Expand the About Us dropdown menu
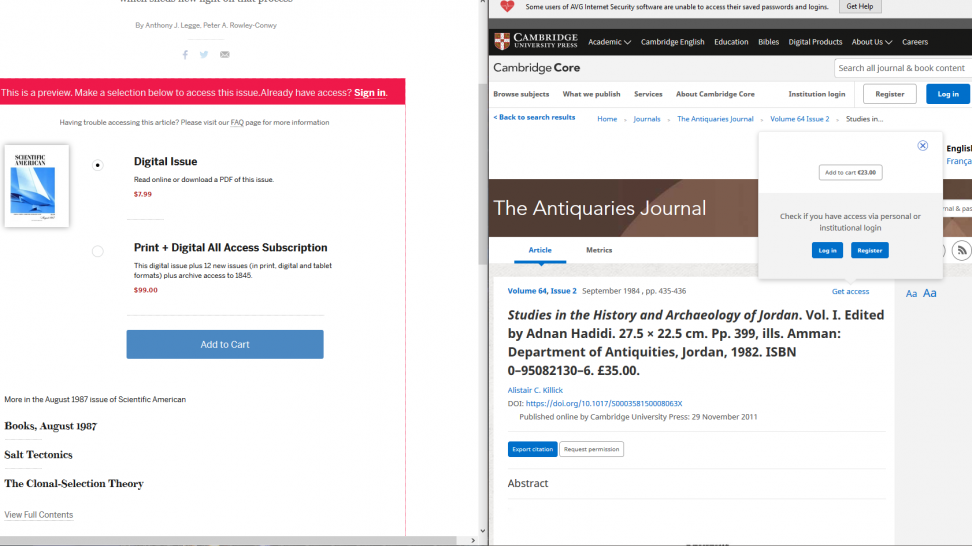Image resolution: width=972 pixels, height=546 pixels. click(x=872, y=42)
